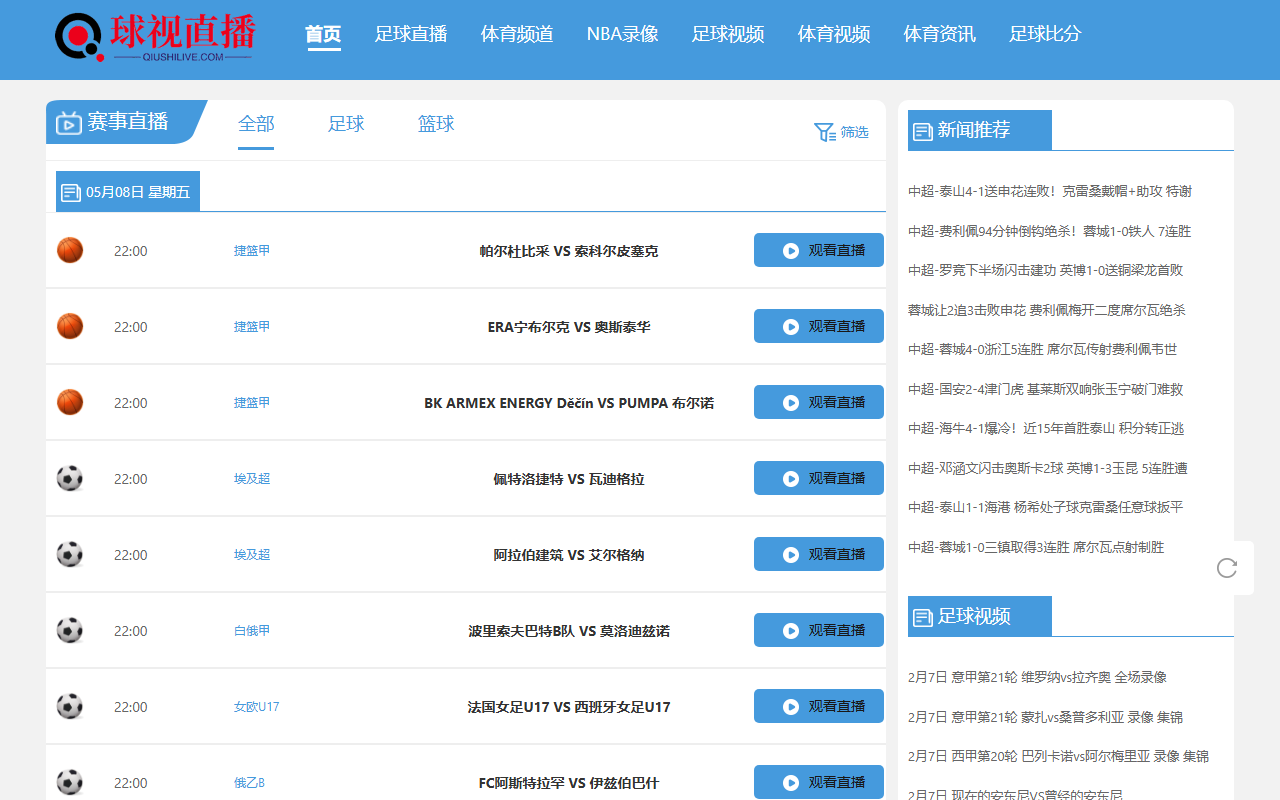Open match 法国女足U17 VS 西班牙女足U17
The width and height of the screenshot is (1280, 800).
(x=569, y=707)
